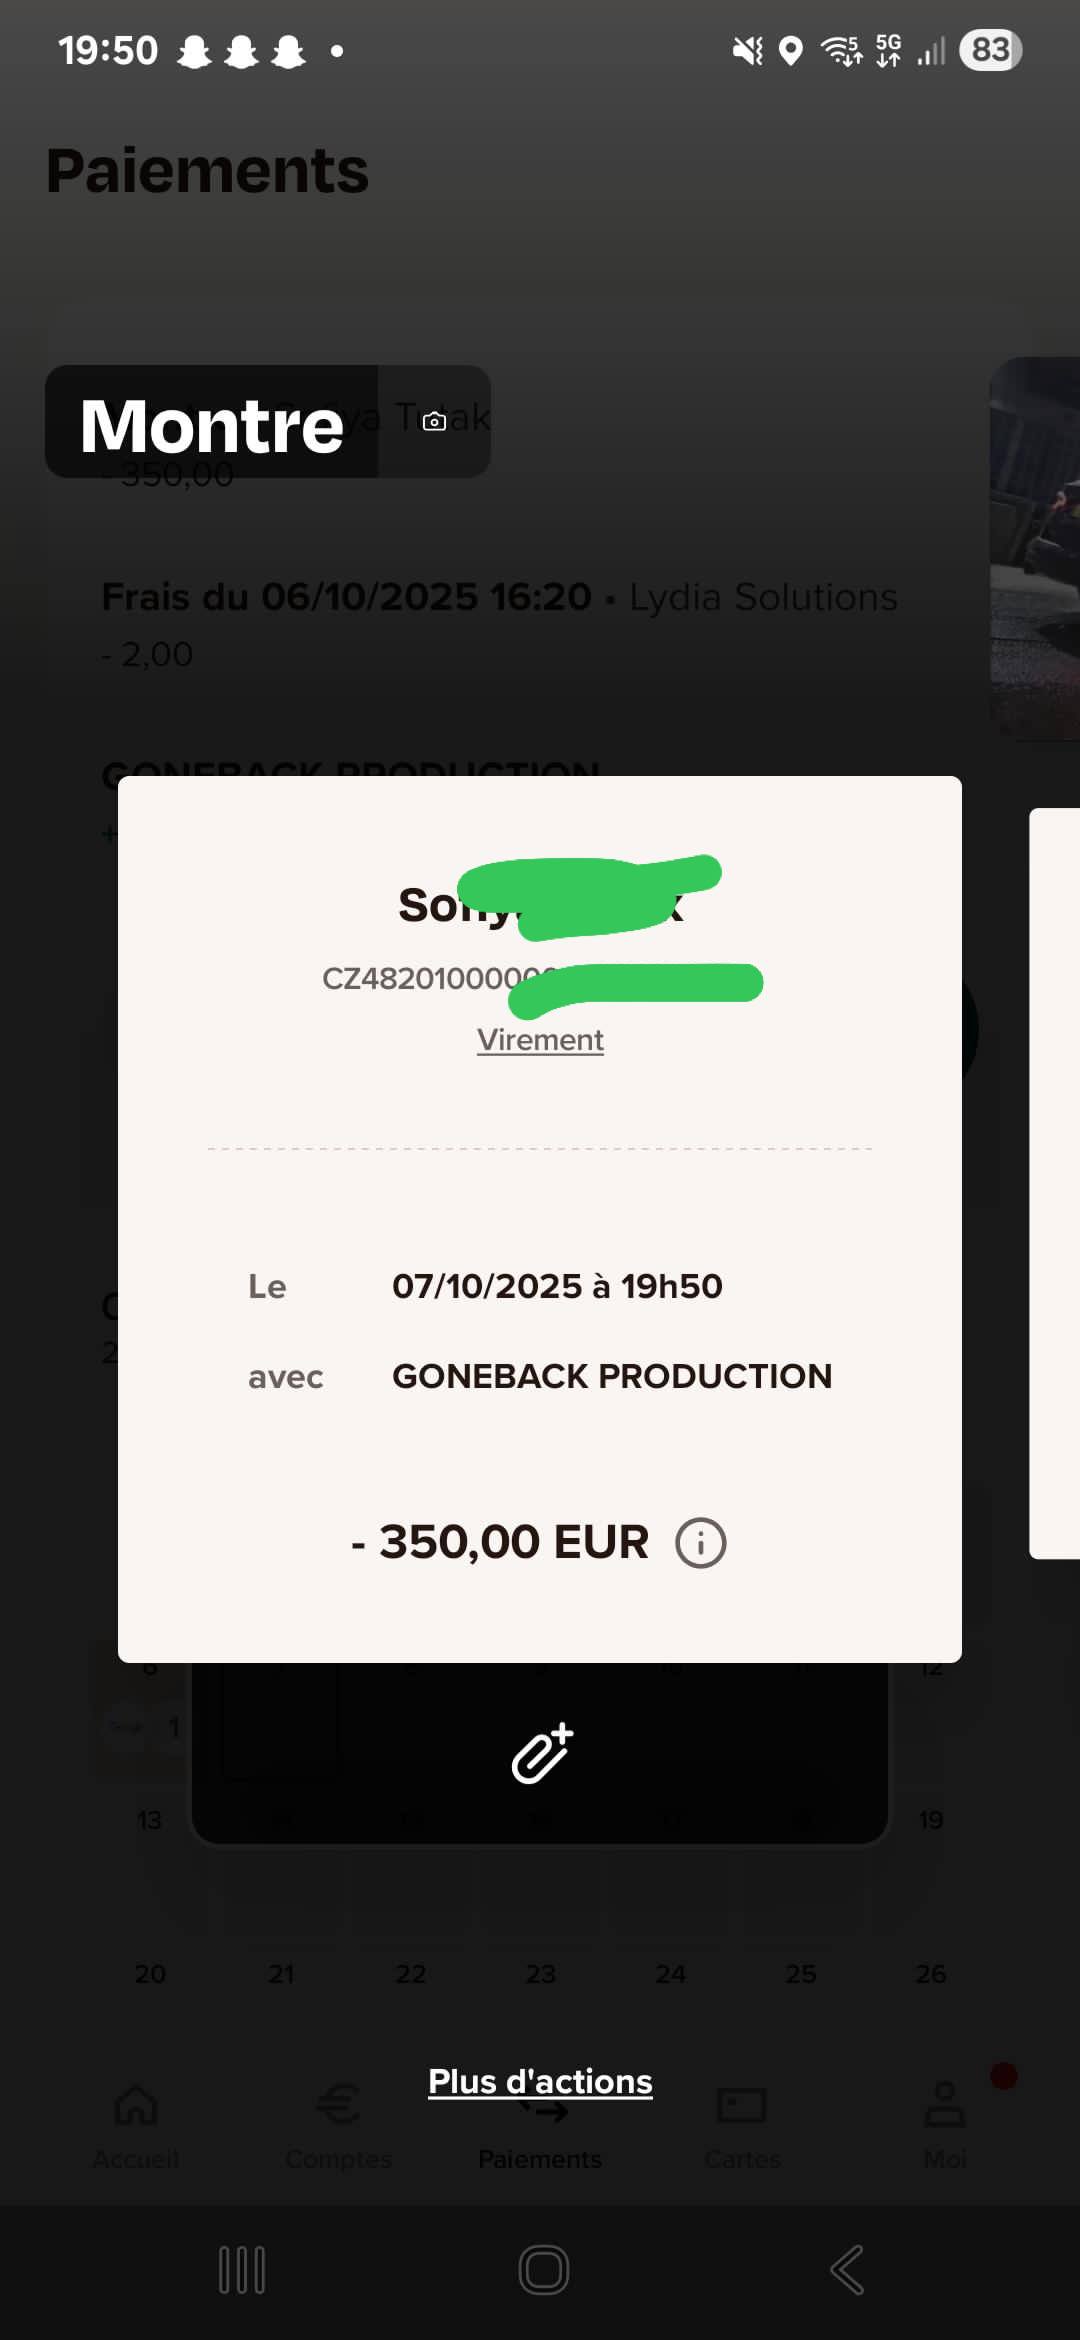The width and height of the screenshot is (1080, 2340).
Task: Open the photo thumbnail on the right edge
Action: [1036, 548]
